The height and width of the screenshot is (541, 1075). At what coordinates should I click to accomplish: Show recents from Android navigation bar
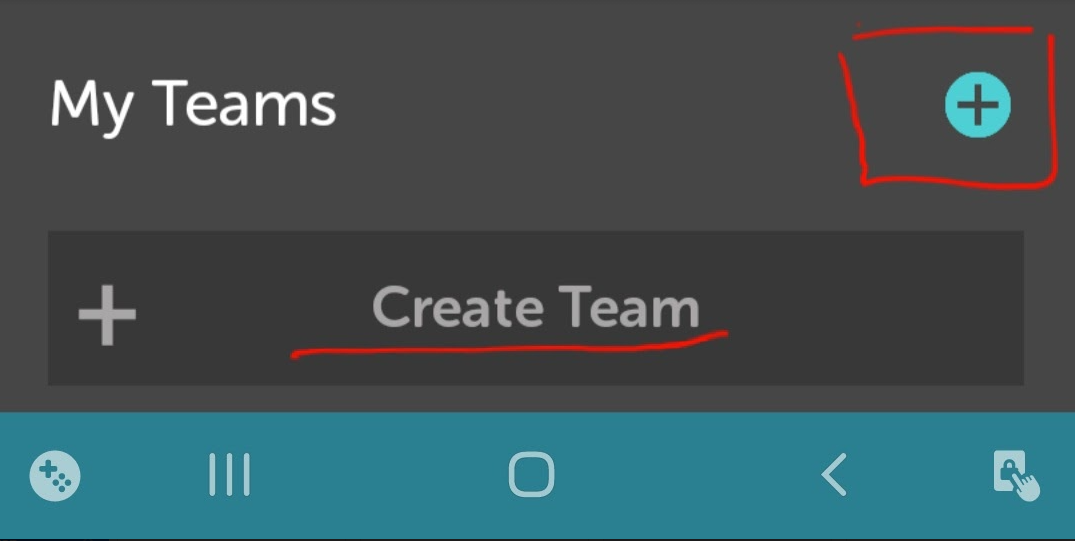pyautogui.click(x=230, y=474)
